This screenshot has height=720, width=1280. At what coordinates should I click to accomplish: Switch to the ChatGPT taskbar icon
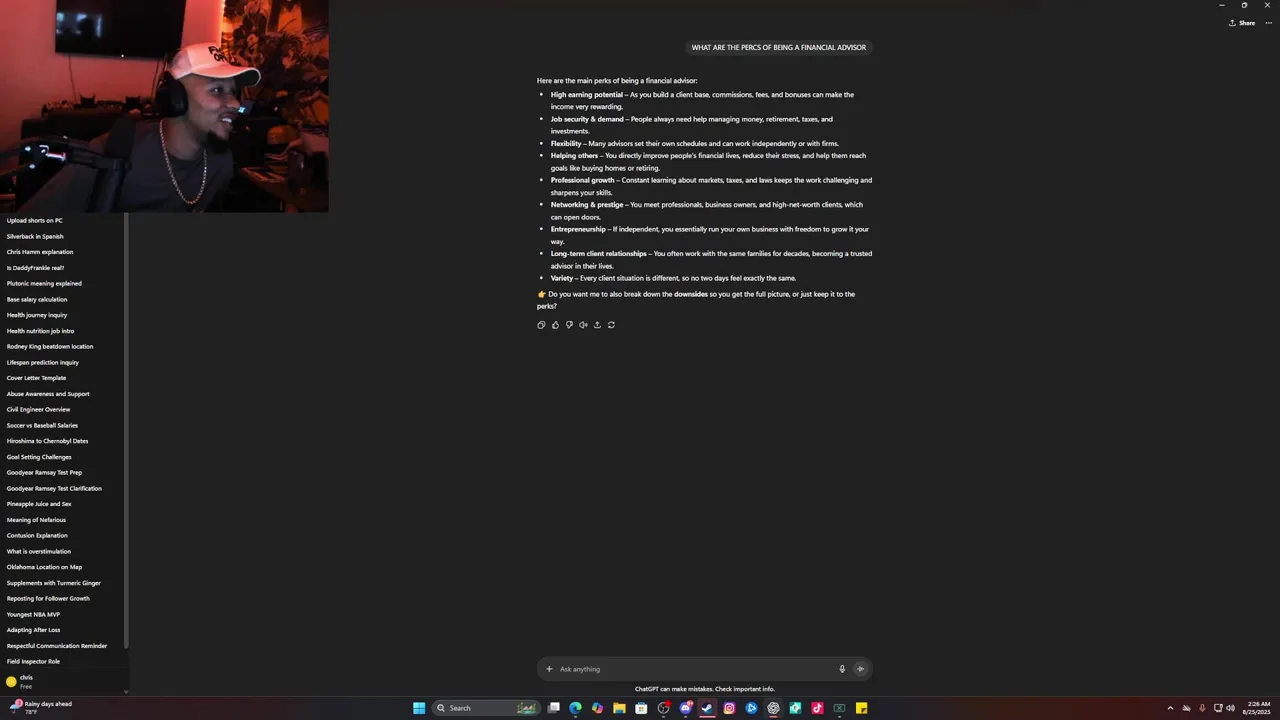click(x=773, y=708)
